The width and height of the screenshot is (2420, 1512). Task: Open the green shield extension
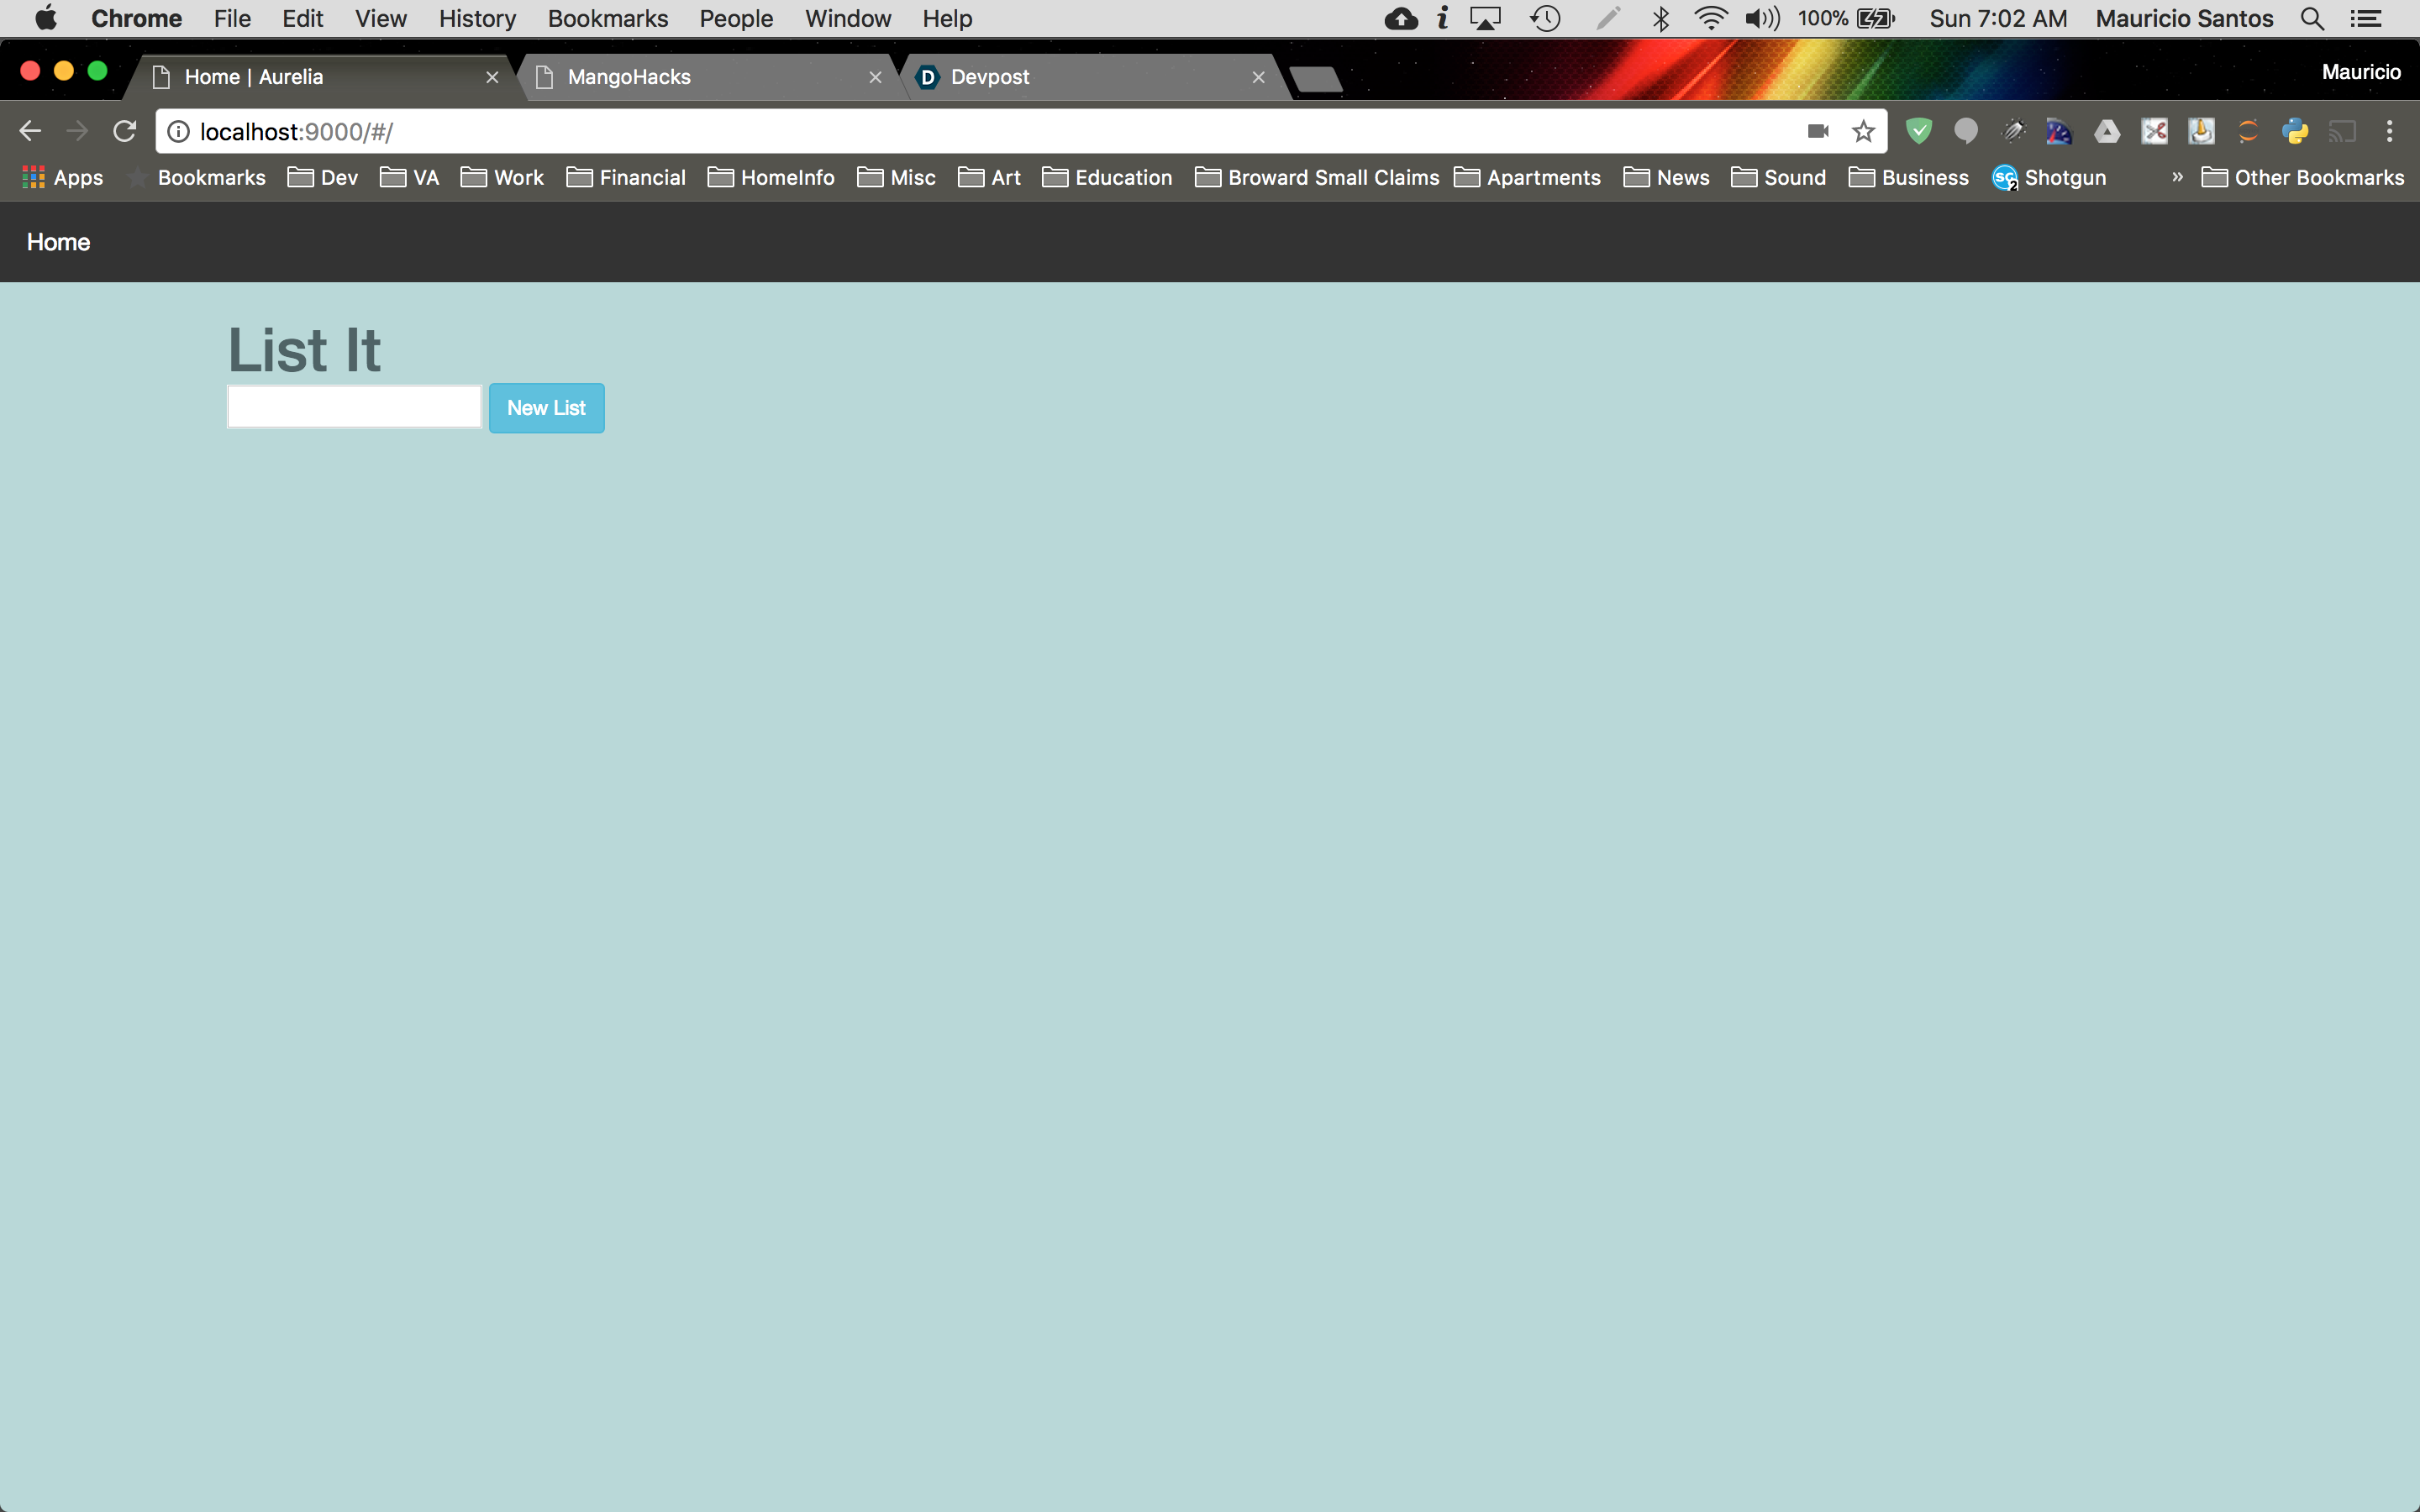(x=1918, y=131)
